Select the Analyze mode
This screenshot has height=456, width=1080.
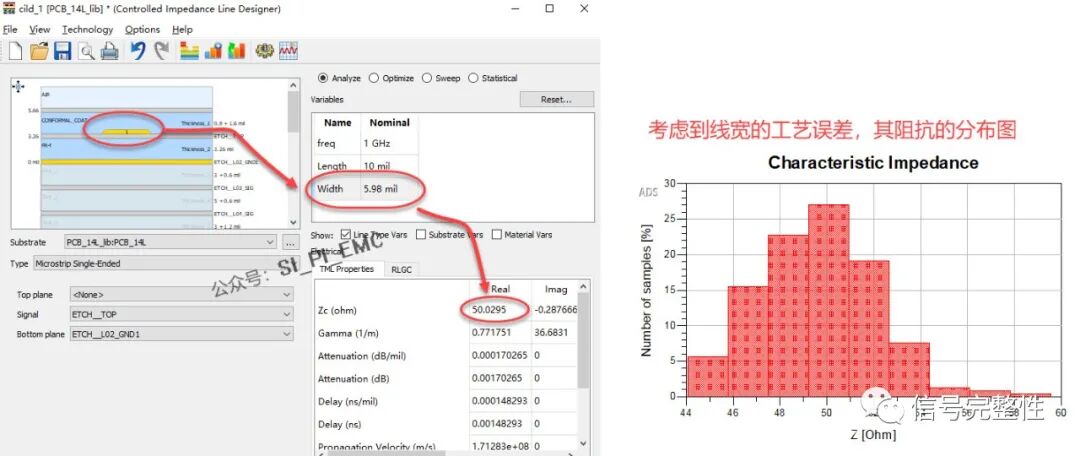(x=323, y=78)
